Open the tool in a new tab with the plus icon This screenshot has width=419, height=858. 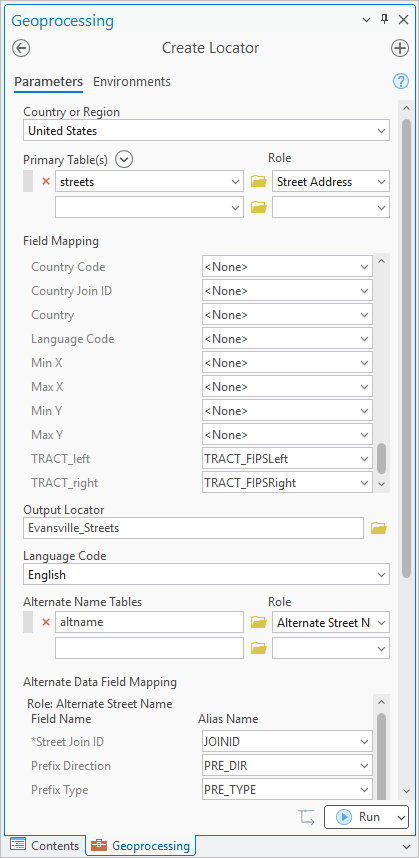(400, 48)
